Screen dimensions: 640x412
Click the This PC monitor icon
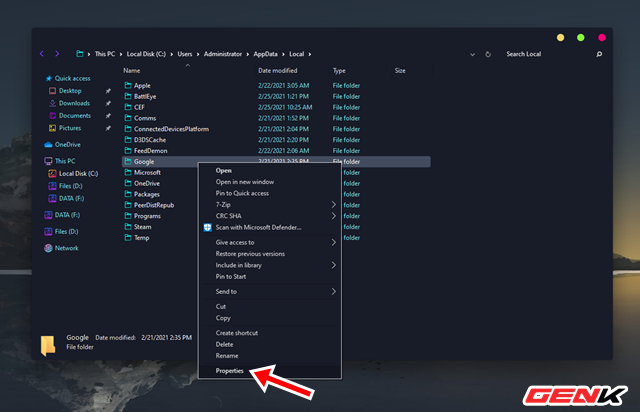click(48, 161)
